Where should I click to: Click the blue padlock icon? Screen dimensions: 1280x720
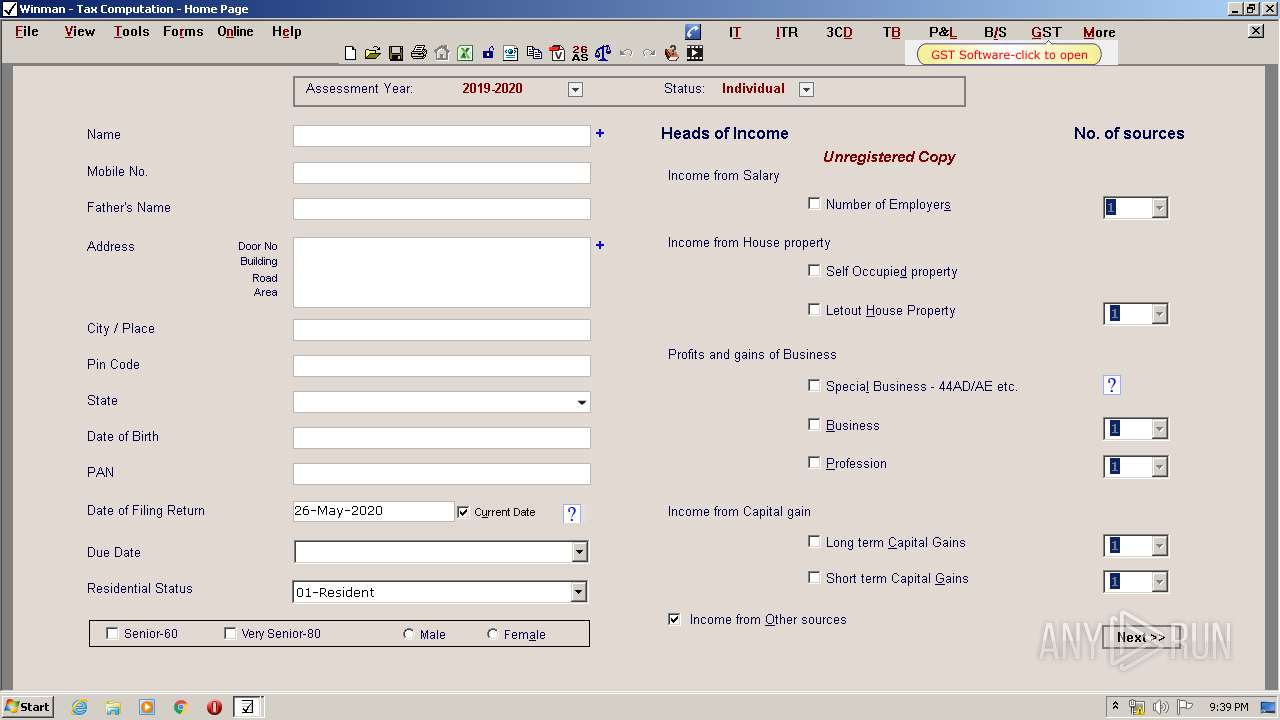[x=488, y=53]
